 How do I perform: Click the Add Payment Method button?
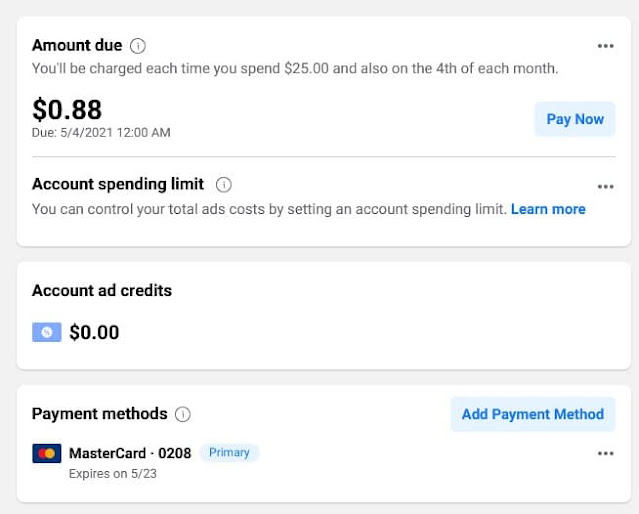pos(532,414)
